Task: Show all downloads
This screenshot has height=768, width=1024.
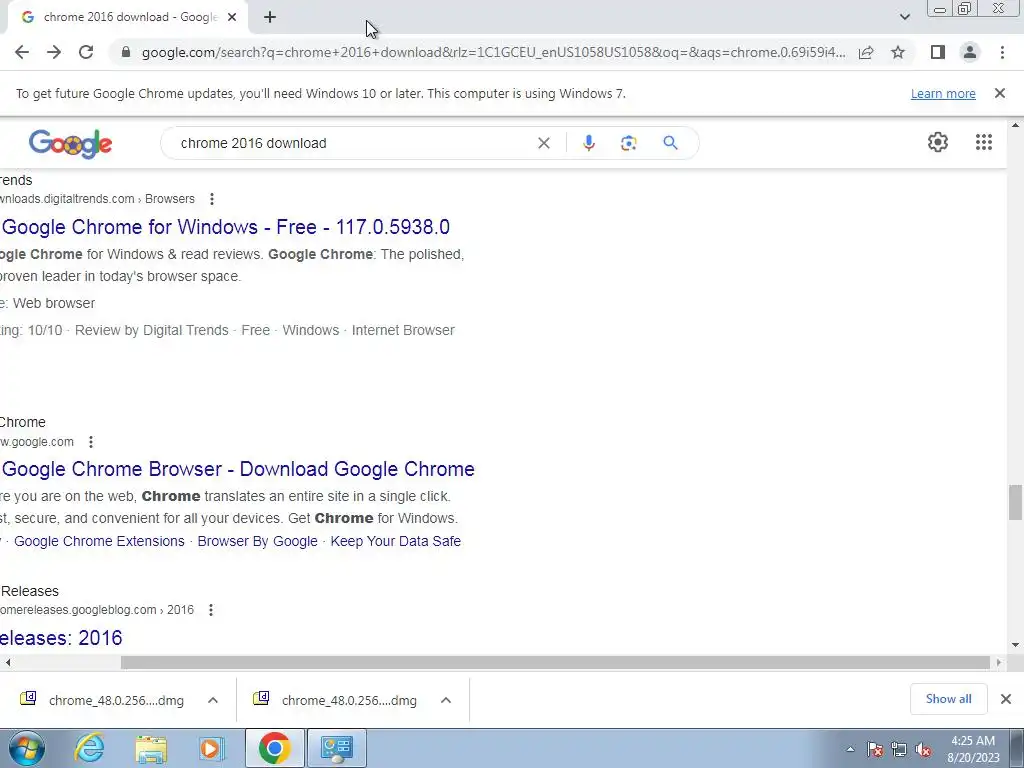Action: (948, 699)
